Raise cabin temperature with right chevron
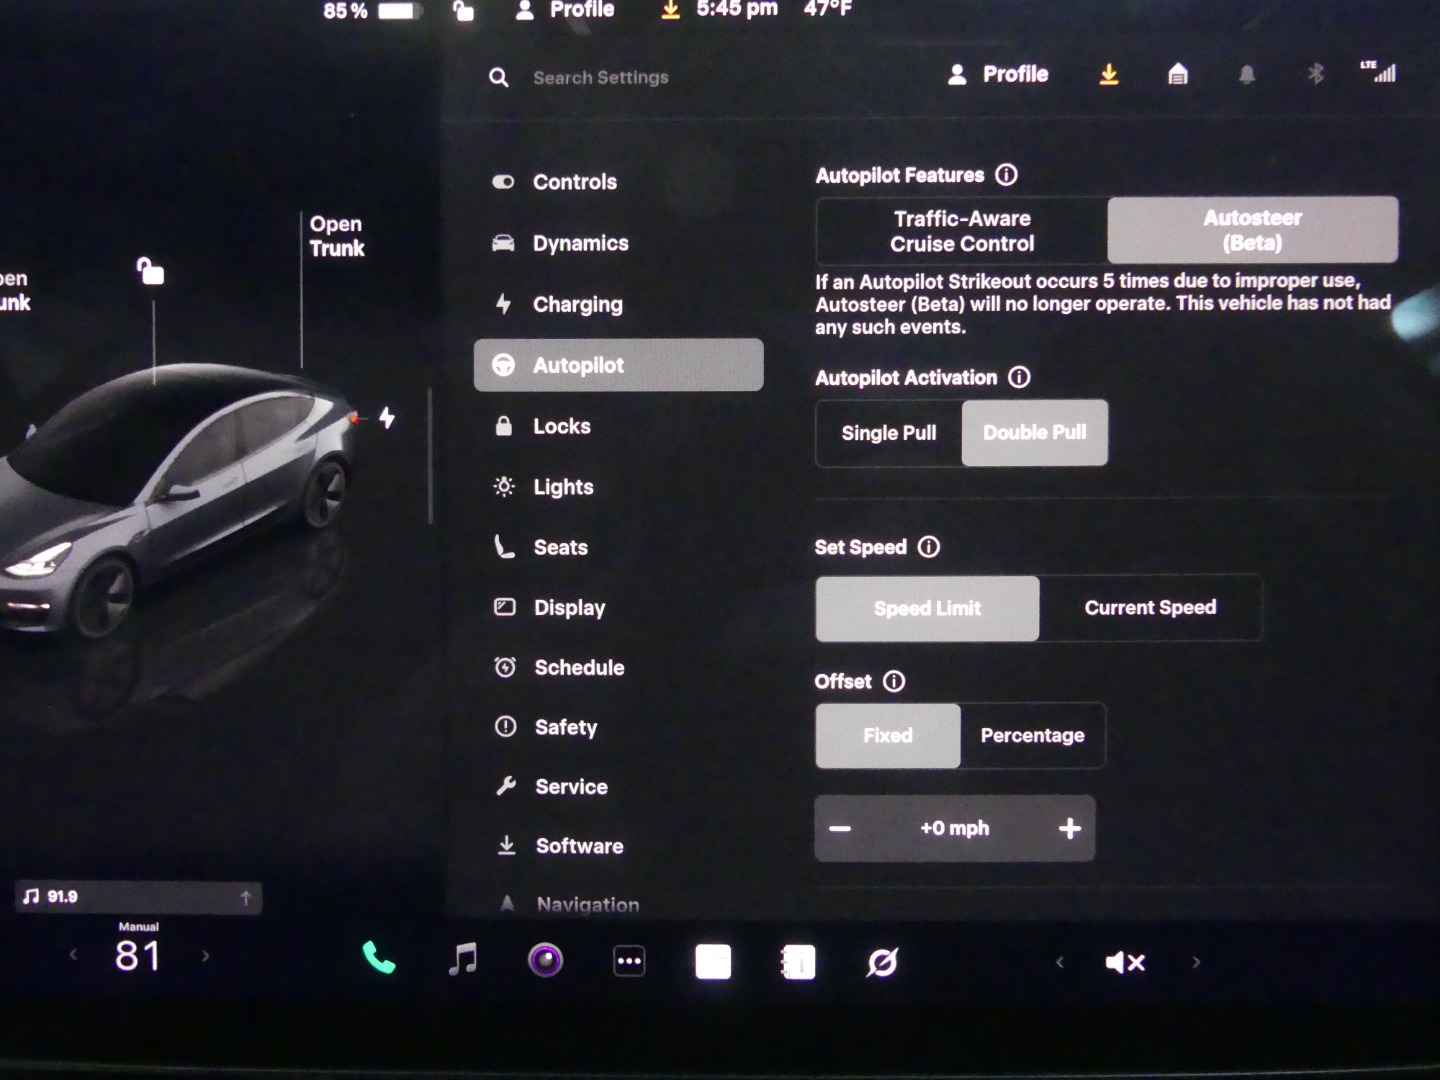 tap(206, 956)
